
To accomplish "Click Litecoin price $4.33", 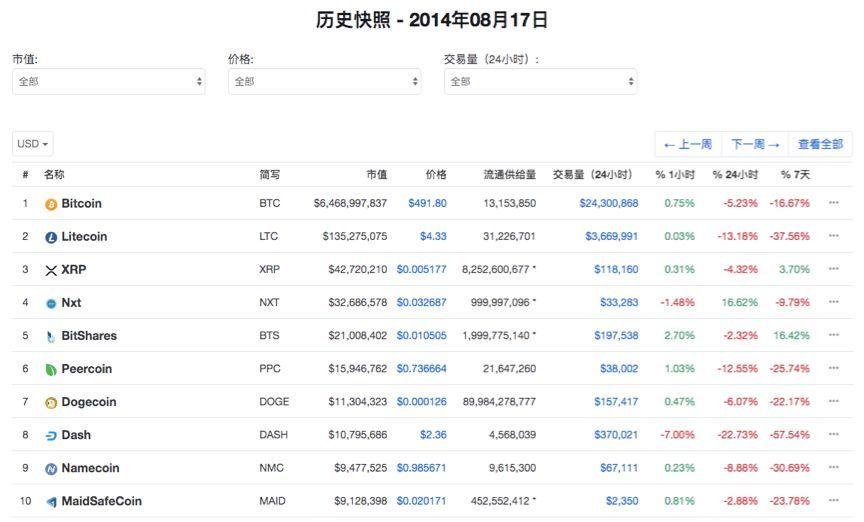I will (x=433, y=236).
